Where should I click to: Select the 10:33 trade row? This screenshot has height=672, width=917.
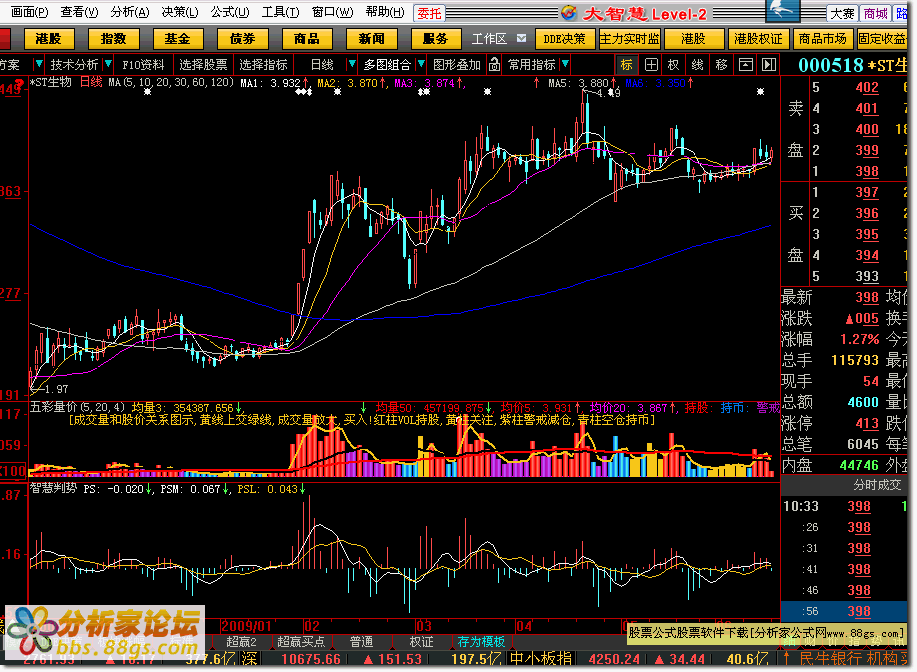click(x=844, y=506)
